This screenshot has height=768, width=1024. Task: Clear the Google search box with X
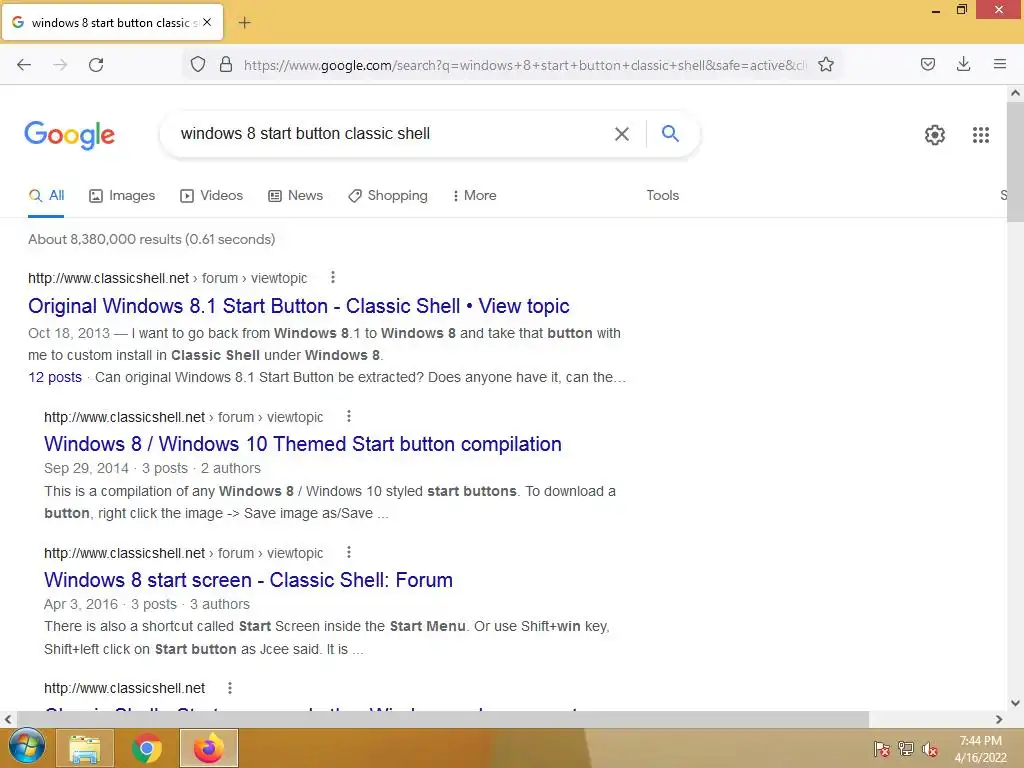[622, 134]
